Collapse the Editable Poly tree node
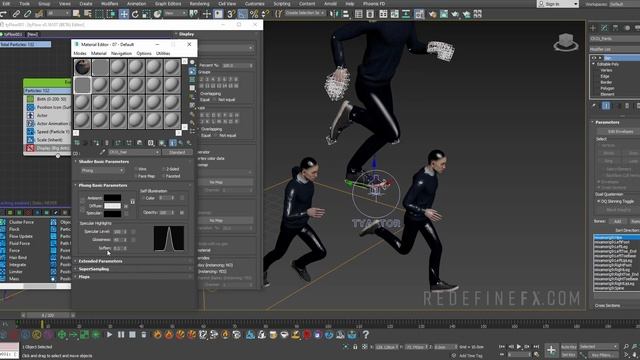Image resolution: width=640 pixels, height=360 pixels. [594, 64]
